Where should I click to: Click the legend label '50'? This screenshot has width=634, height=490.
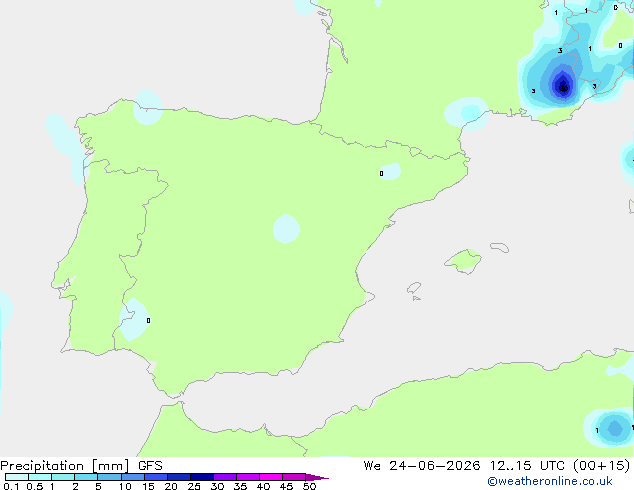tap(309, 486)
